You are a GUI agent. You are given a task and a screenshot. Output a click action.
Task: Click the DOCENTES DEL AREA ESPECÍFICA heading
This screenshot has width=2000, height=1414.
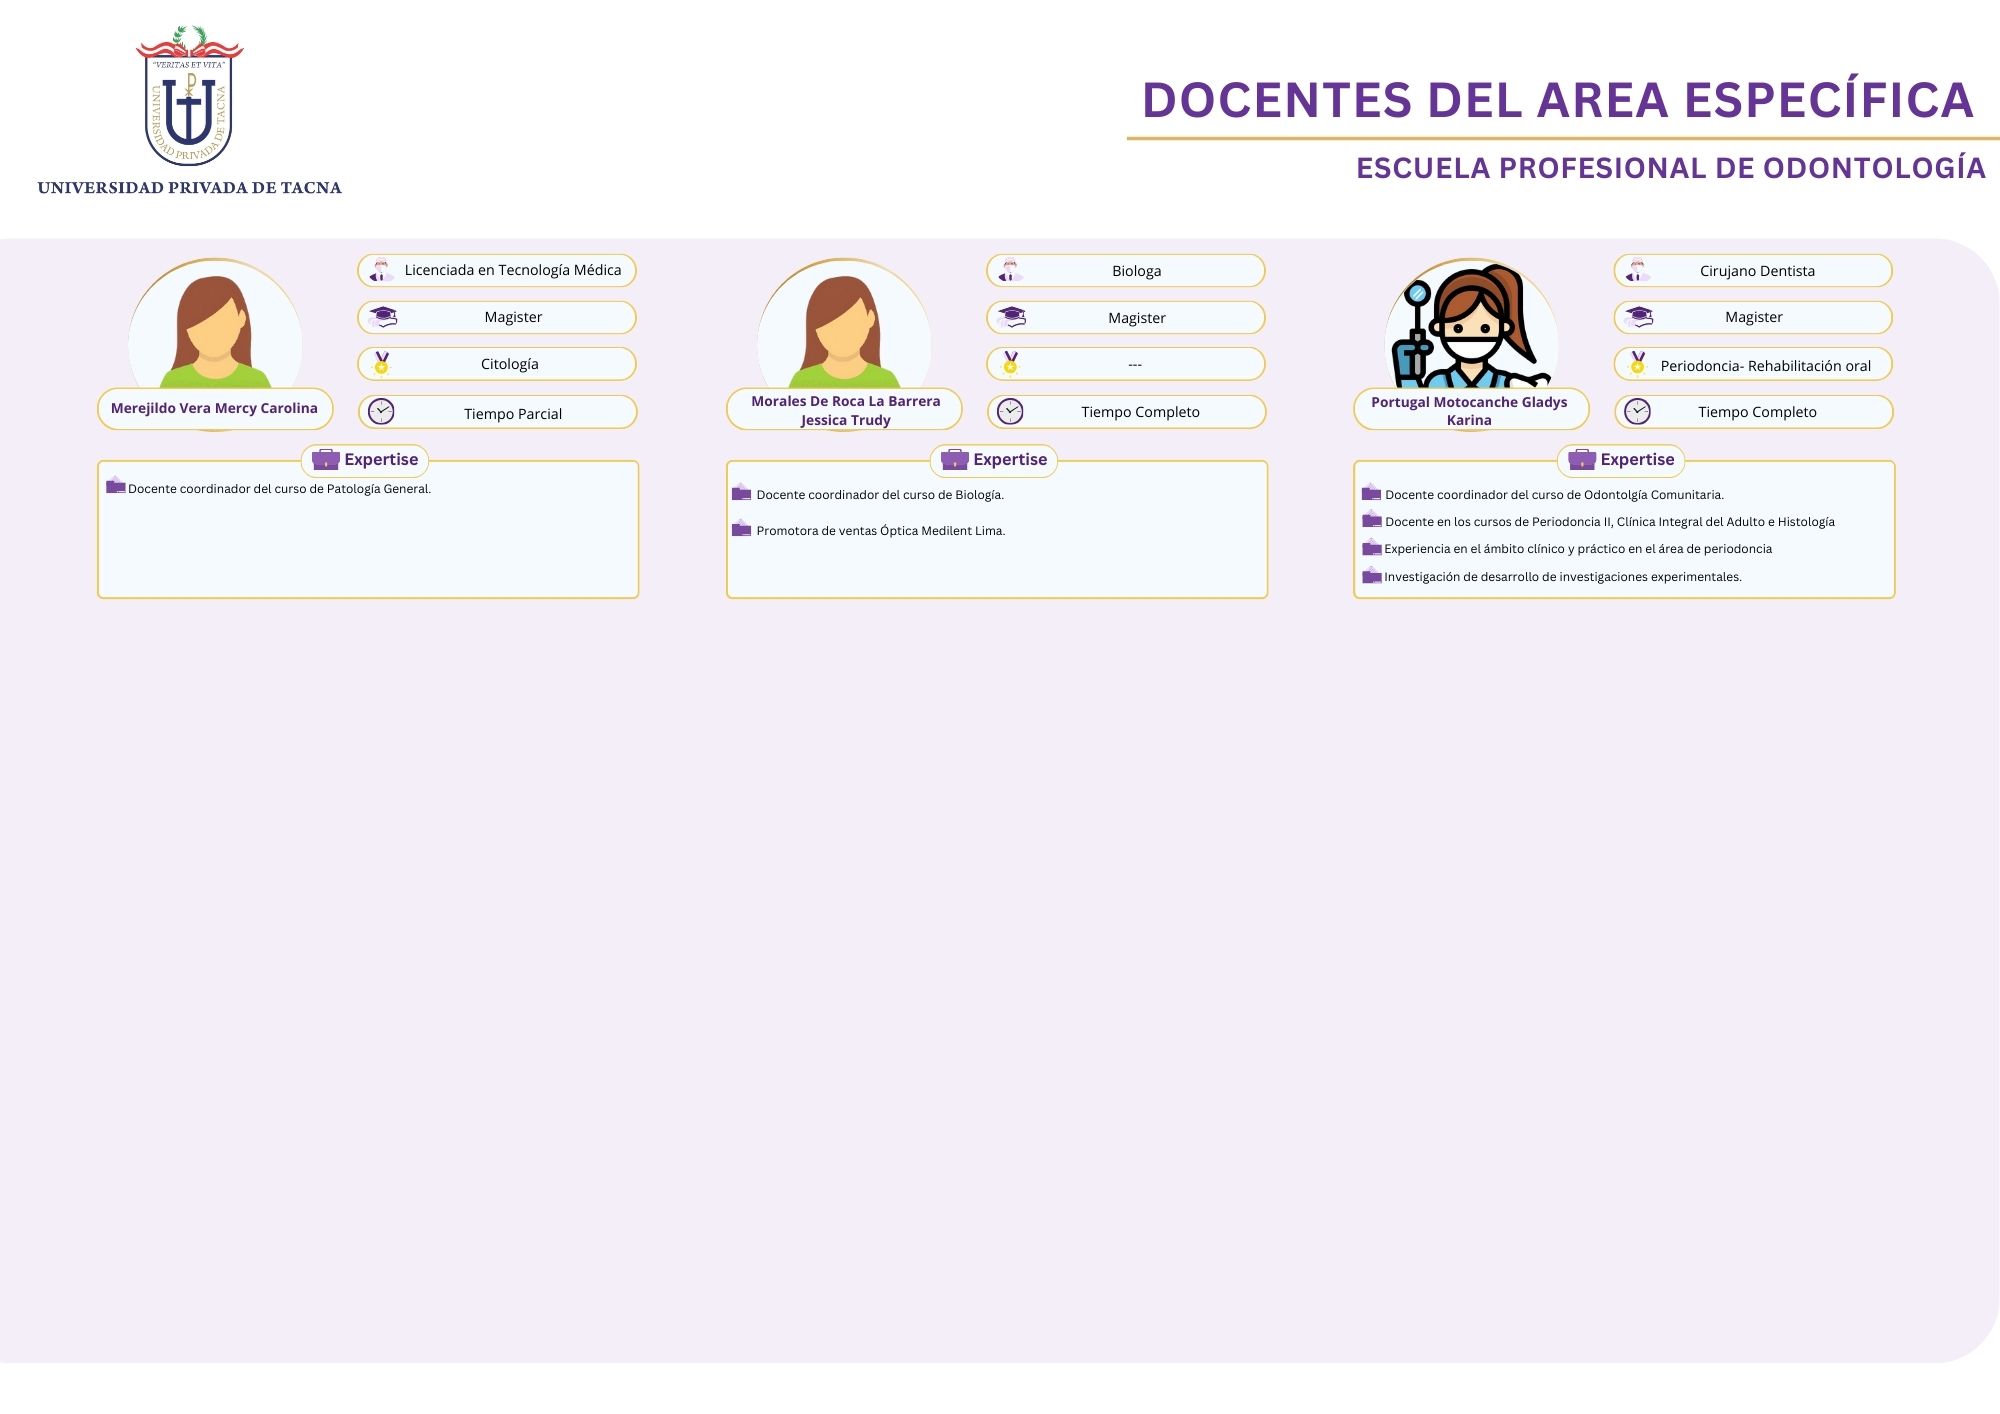point(1558,100)
